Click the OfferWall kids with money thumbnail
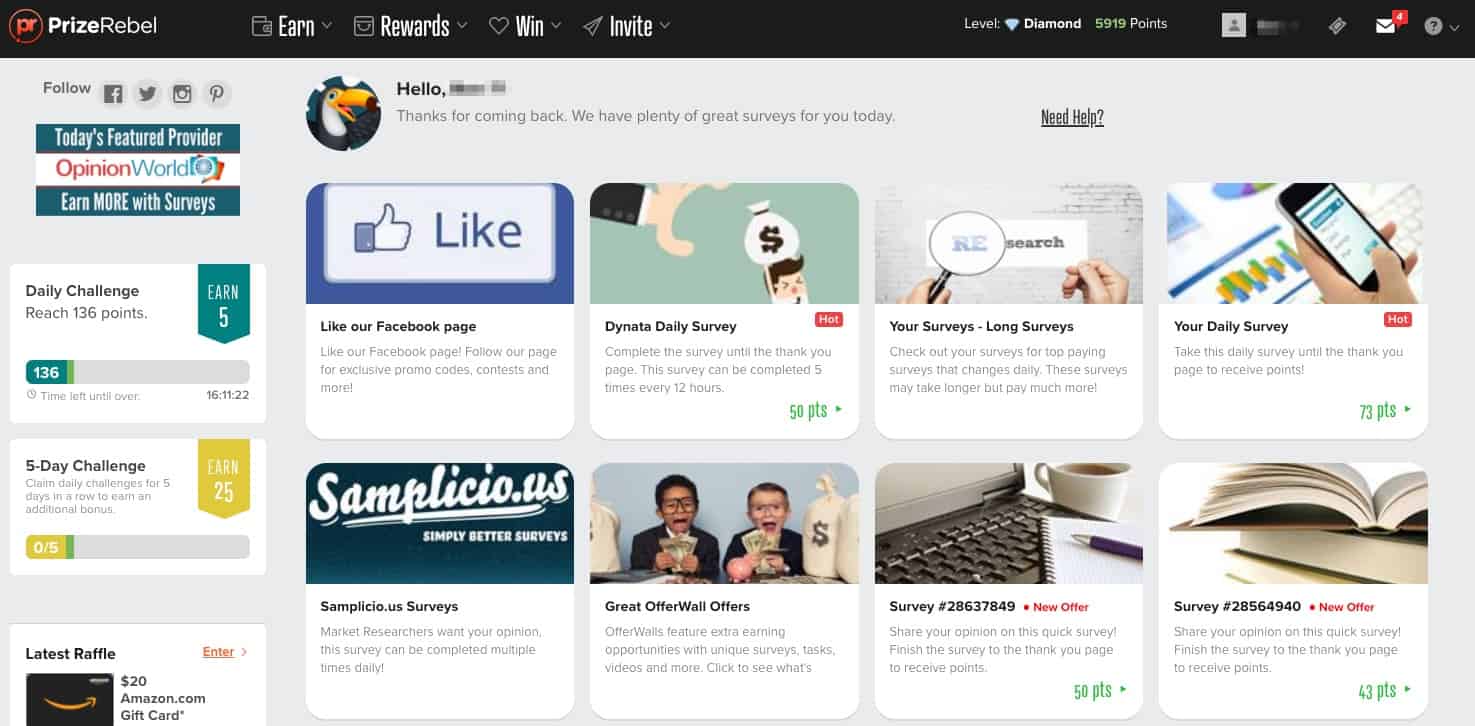The image size is (1475, 726). (724, 523)
